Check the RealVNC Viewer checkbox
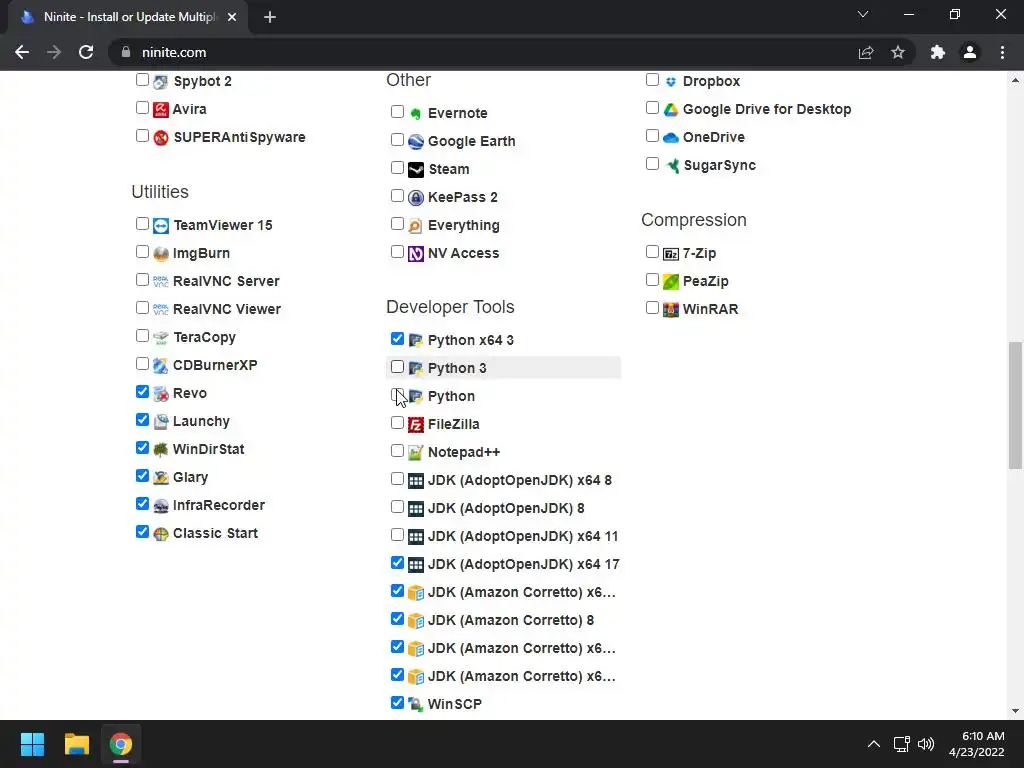Viewport: 1024px width, 768px height. [x=142, y=308]
